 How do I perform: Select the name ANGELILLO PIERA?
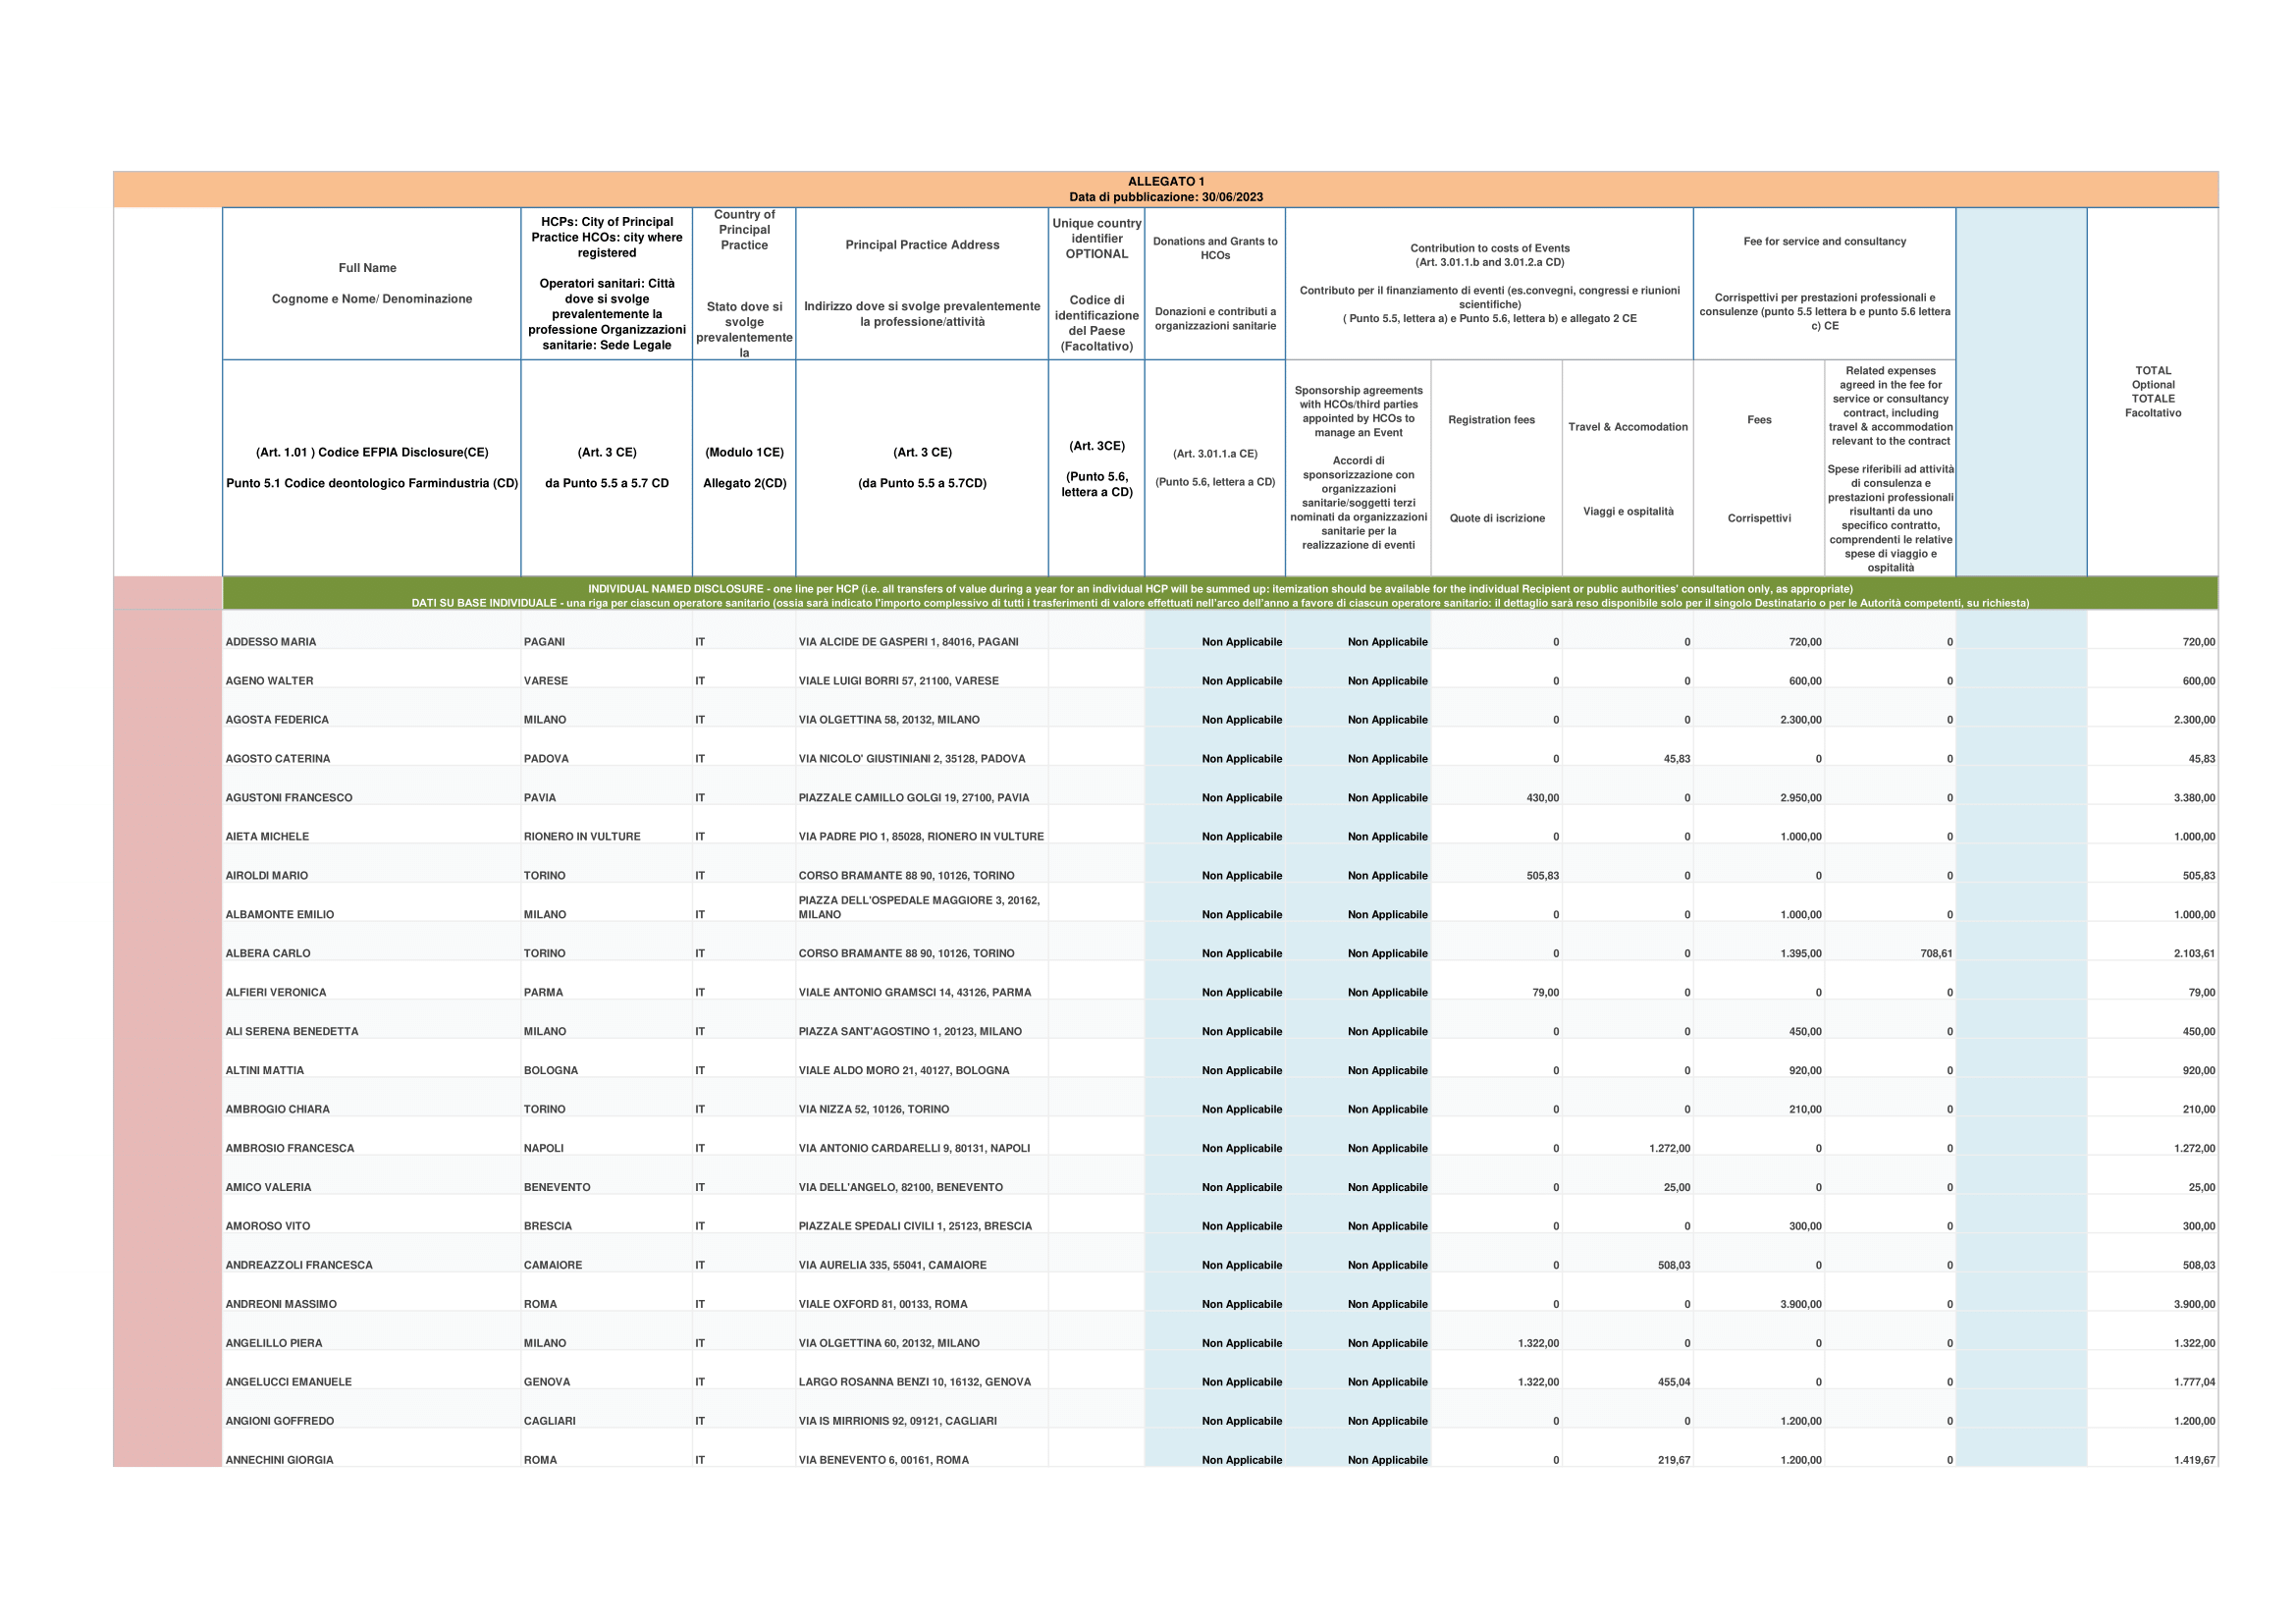(x=274, y=1344)
